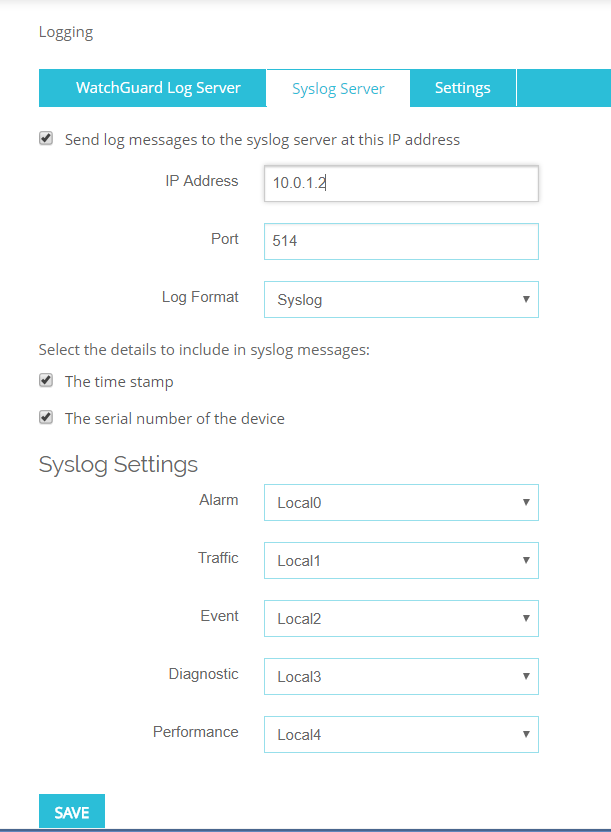Open the Log Format dropdown
This screenshot has height=832, width=611.
coord(400,299)
